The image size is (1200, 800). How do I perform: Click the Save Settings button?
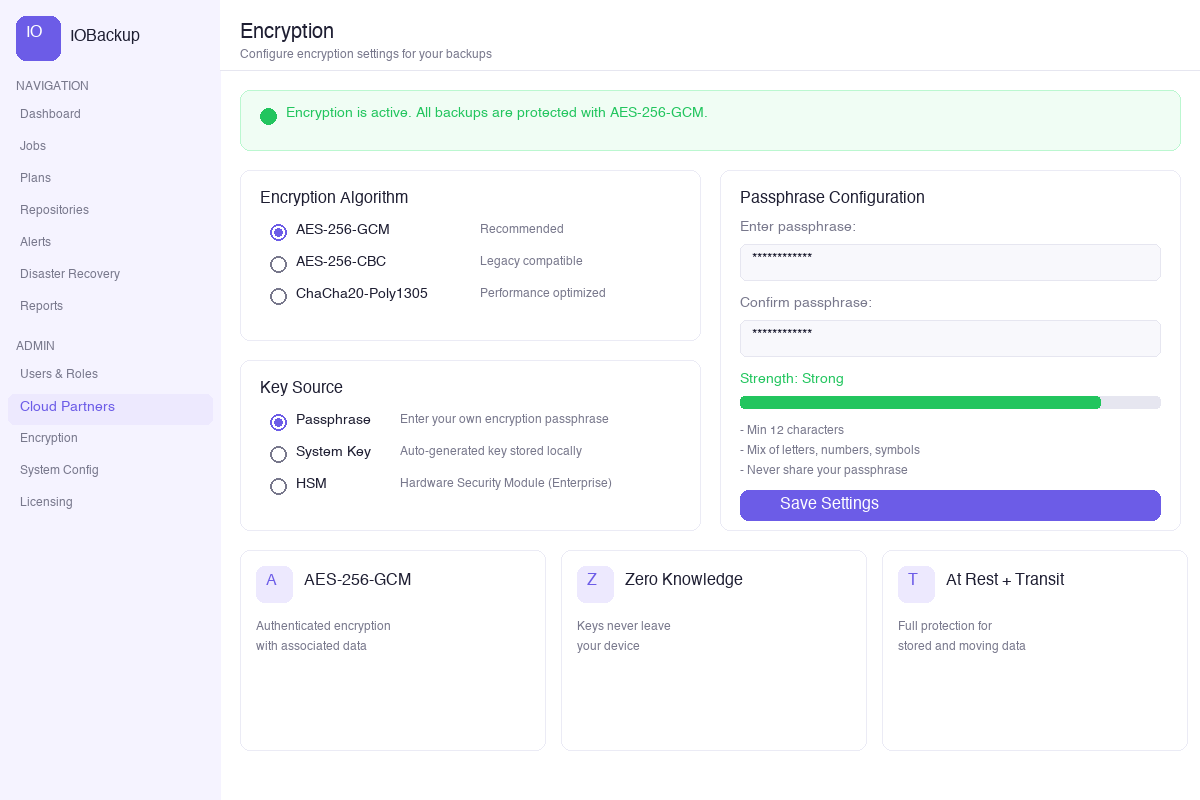pos(950,505)
